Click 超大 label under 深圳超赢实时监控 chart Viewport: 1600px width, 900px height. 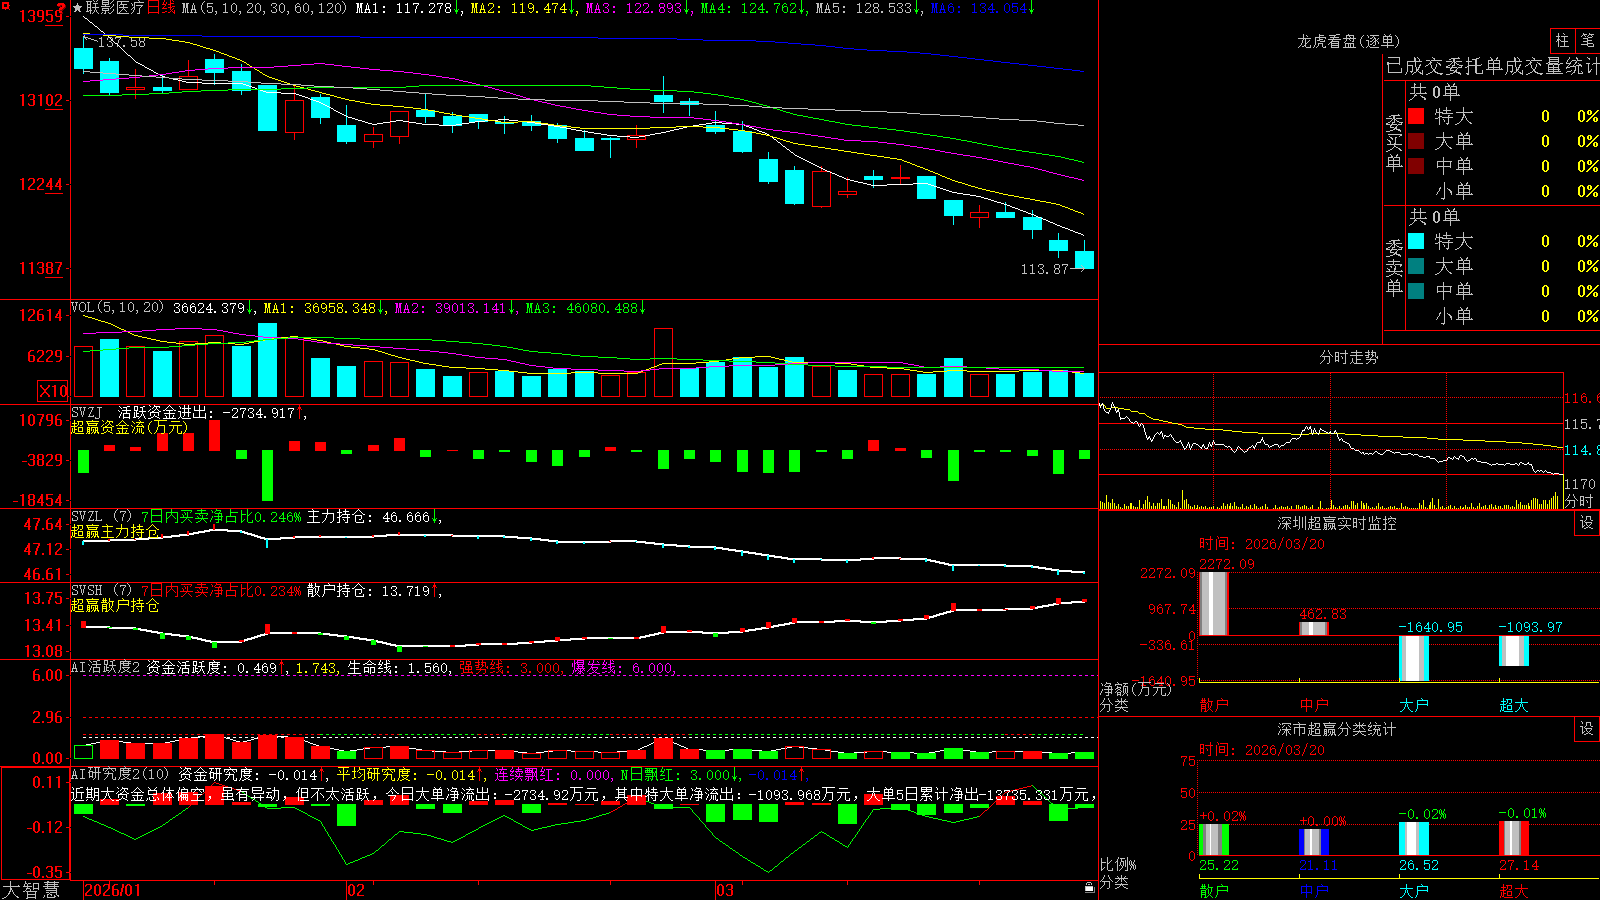1514,705
